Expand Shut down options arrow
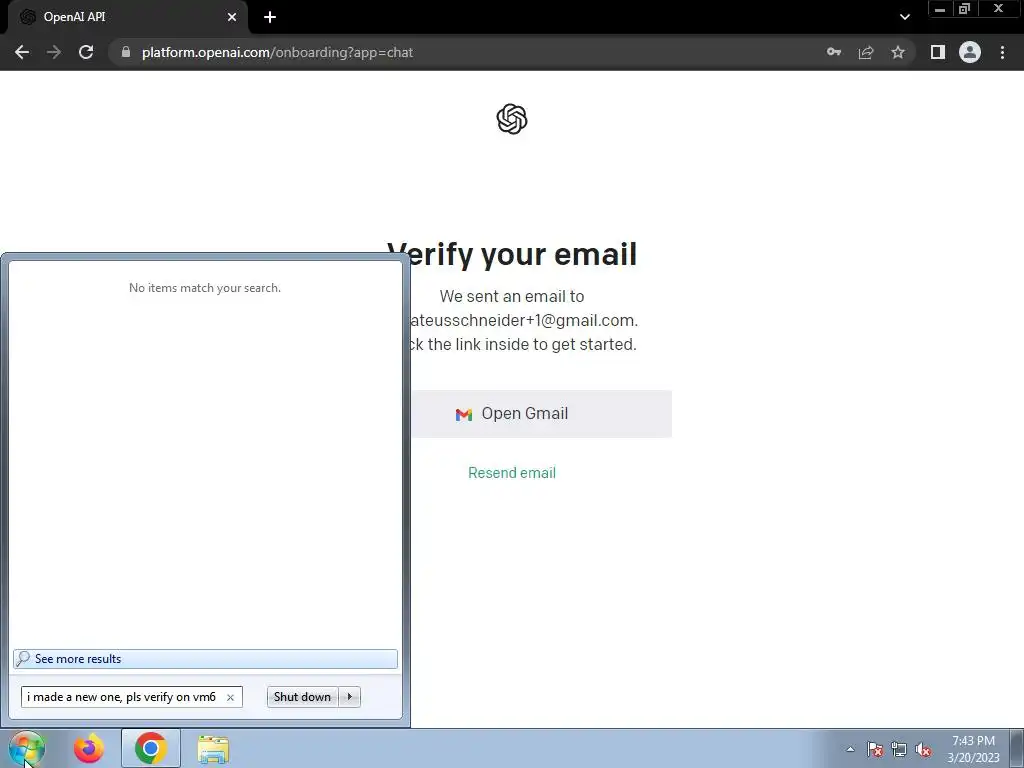This screenshot has height=768, width=1024. (350, 697)
